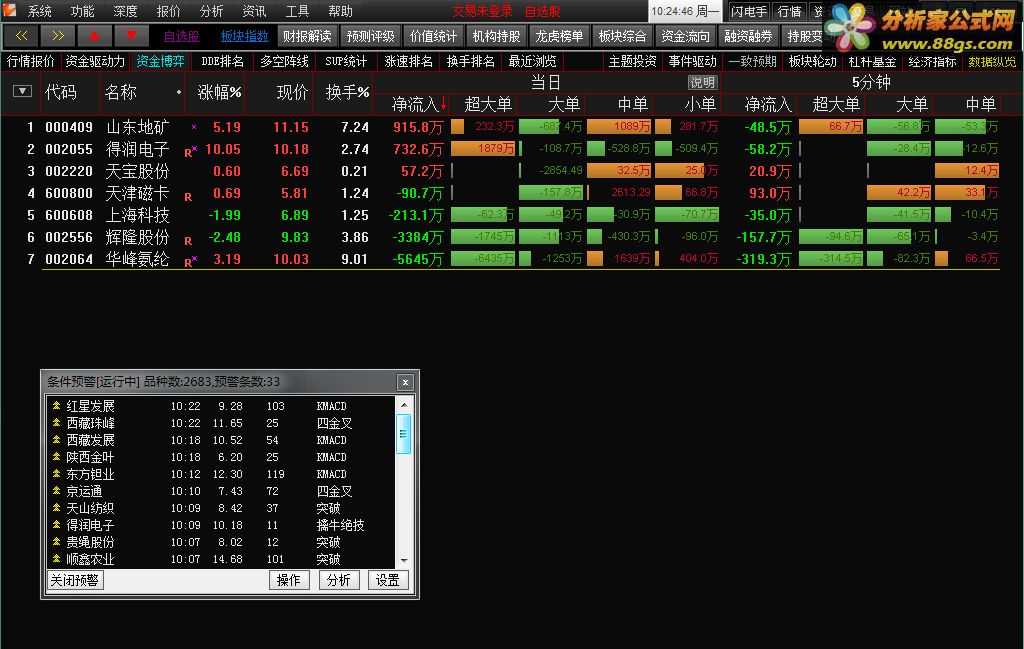Click the application logo icon at top-left
Viewport: 1024px width, 649px height.
coord(10,10)
